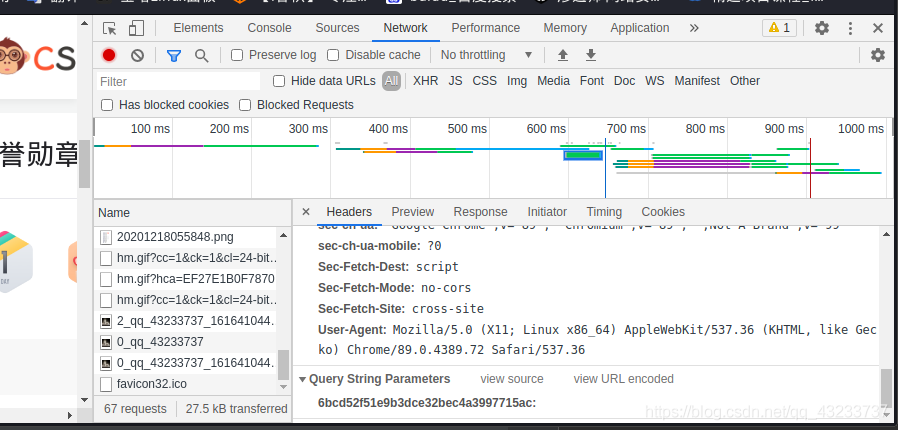Focus the network Filter text field

point(178,81)
